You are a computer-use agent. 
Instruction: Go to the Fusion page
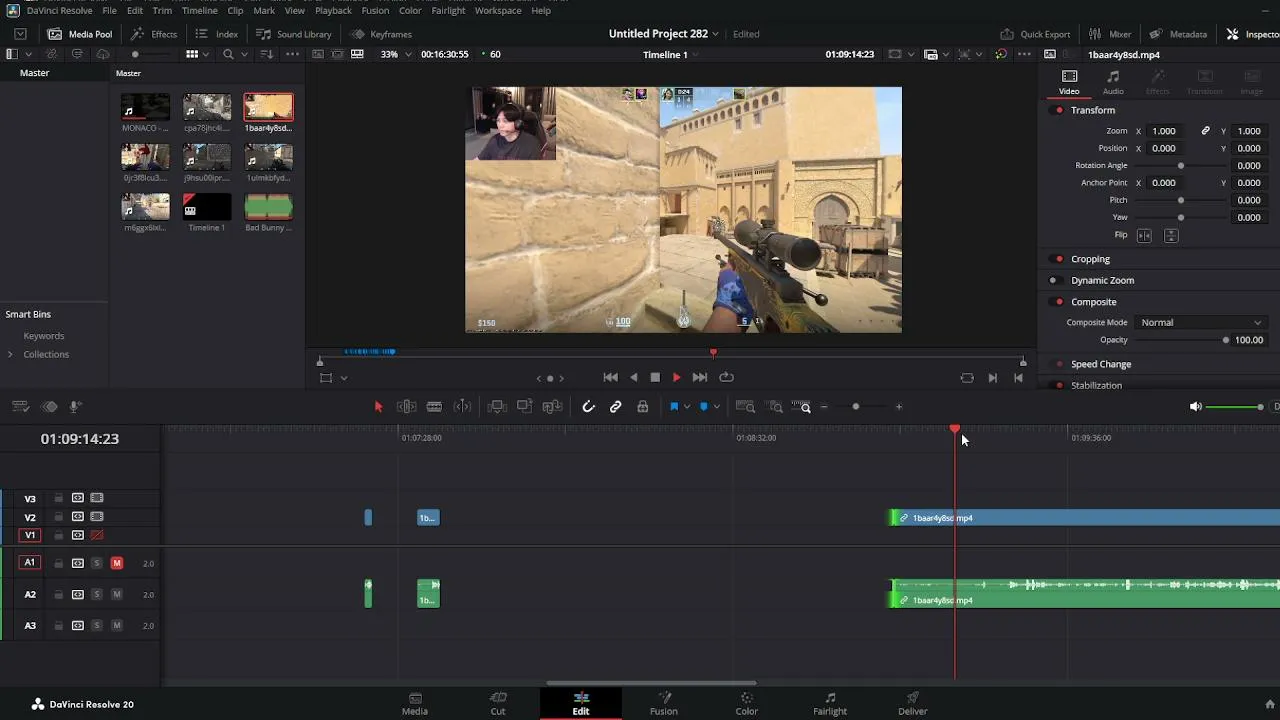click(663, 703)
